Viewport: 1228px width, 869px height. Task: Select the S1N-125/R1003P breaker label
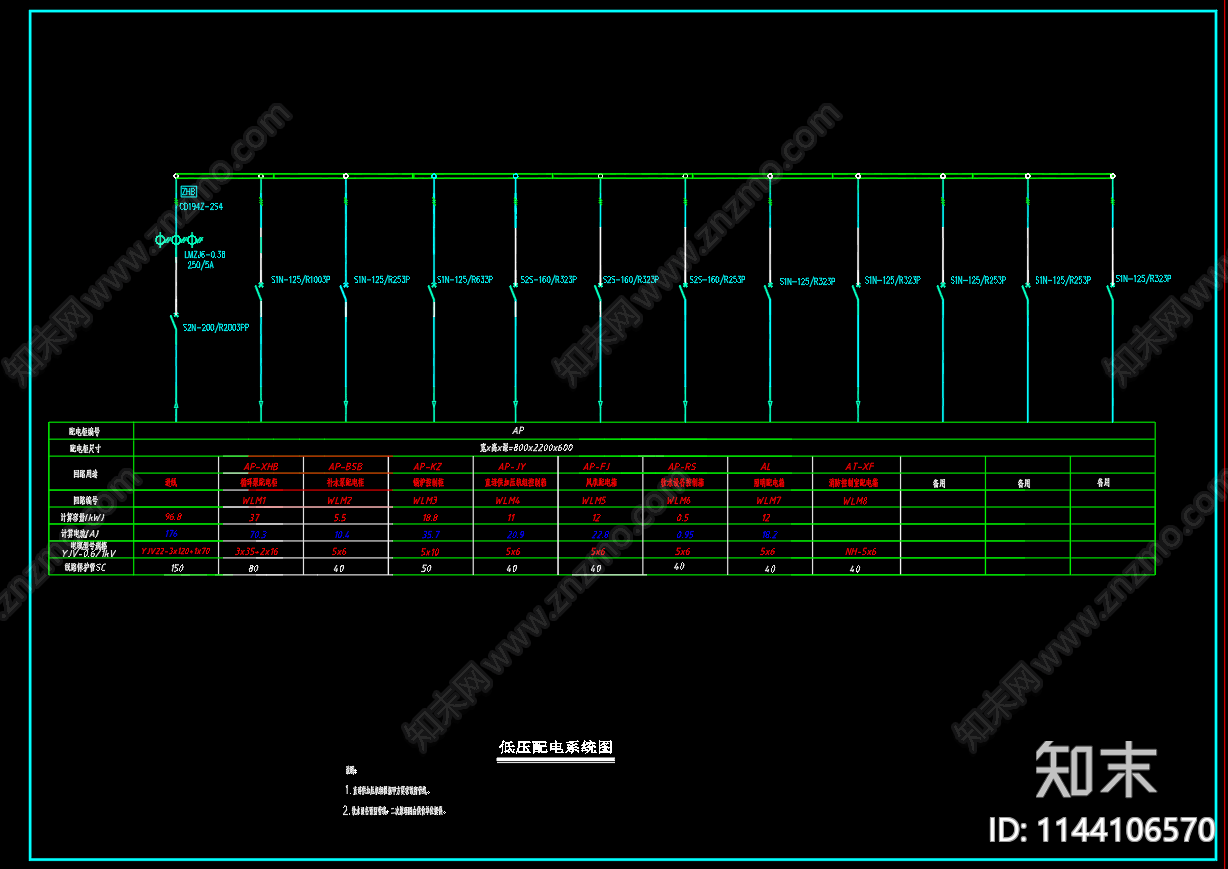(301, 280)
